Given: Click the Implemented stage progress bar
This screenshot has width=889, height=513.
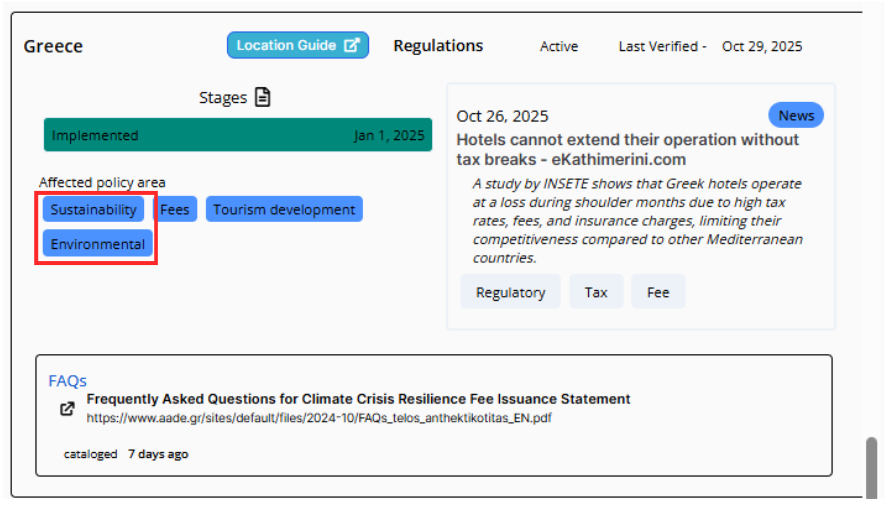Looking at the screenshot, I should [x=238, y=135].
